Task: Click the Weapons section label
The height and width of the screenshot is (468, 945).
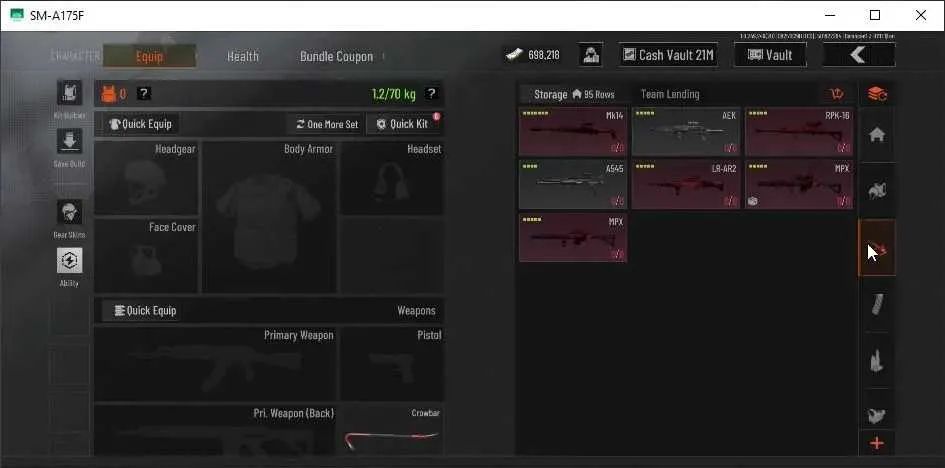Action: click(x=416, y=311)
